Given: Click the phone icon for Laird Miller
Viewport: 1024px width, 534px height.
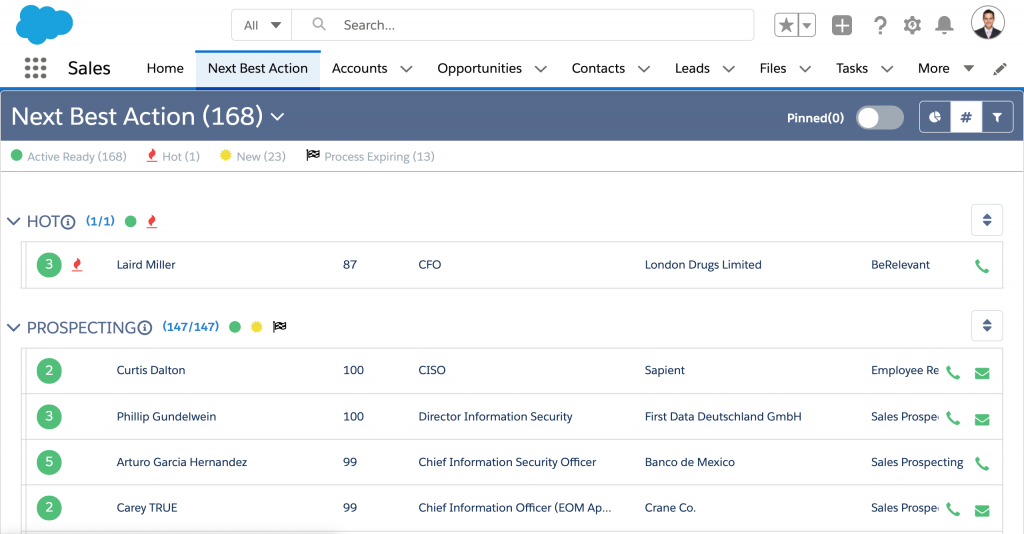Looking at the screenshot, I should coord(982,266).
